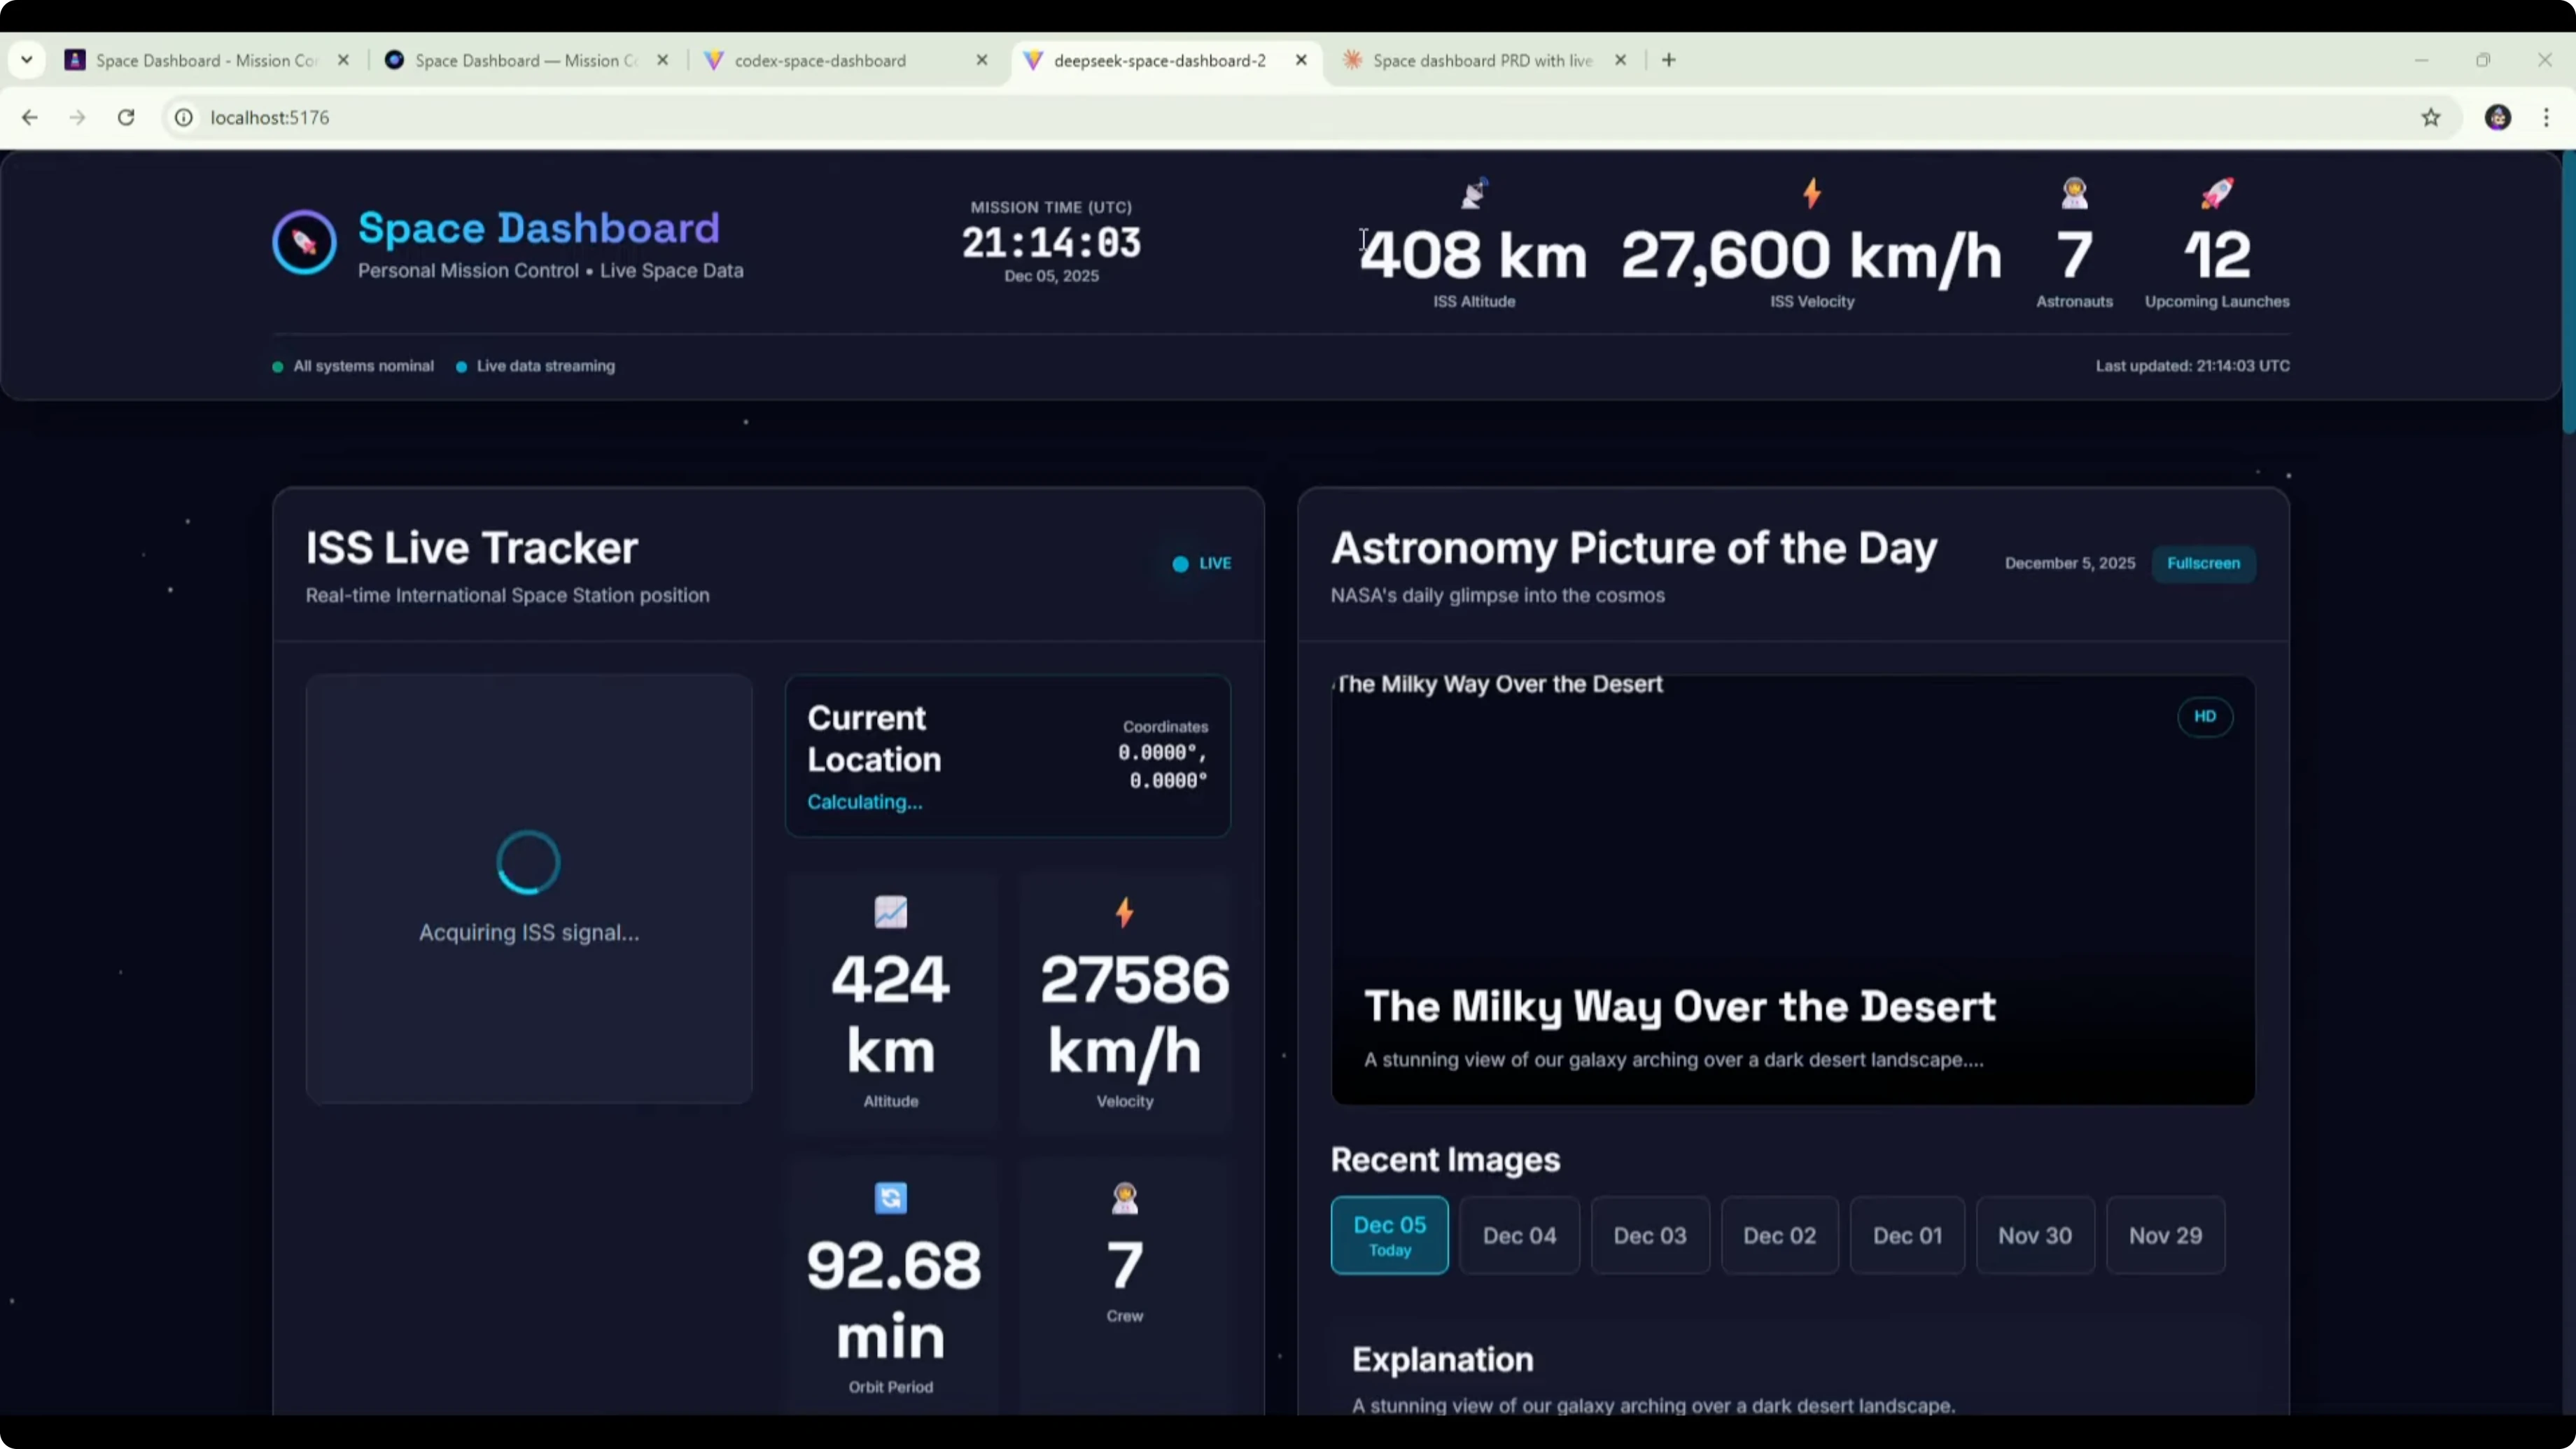Reload the page using the browser refresh button
This screenshot has width=2576, height=1449.
[x=126, y=118]
